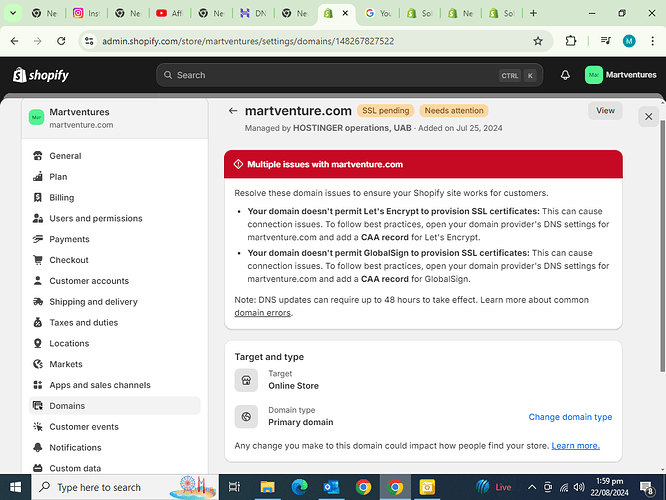Screen dimensions: 666x500
Task: Click the Apps and sales channels icon
Action: (38, 385)
